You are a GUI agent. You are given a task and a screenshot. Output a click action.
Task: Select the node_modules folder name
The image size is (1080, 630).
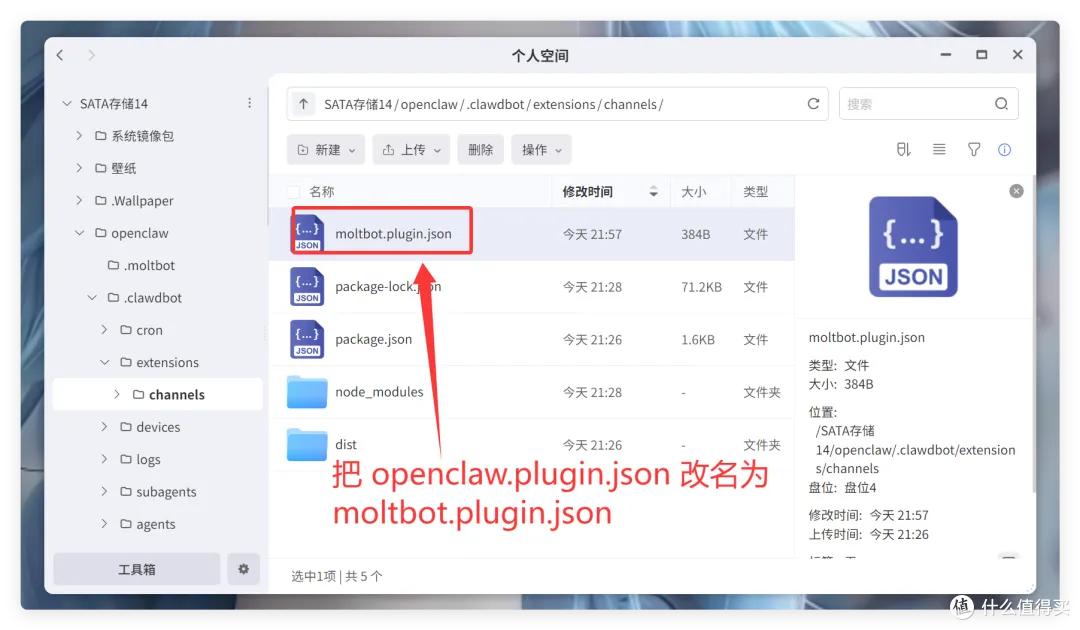[x=380, y=392]
